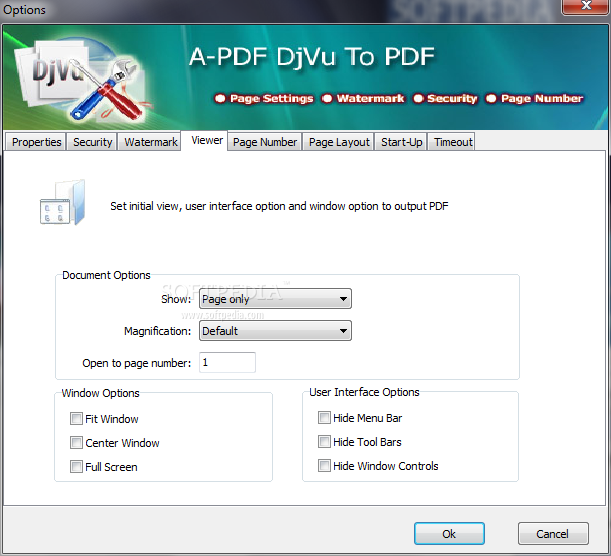This screenshot has height=556, width=611.
Task: Click the 'Page Settings' banner text
Action: [x=272, y=99]
